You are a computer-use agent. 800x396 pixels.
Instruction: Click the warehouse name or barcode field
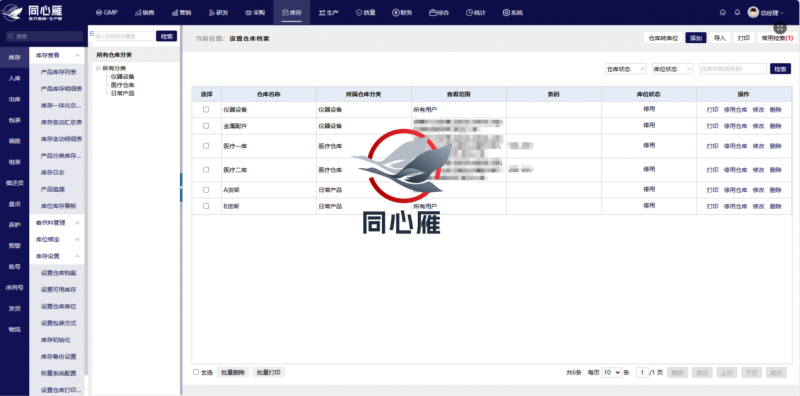coord(733,69)
